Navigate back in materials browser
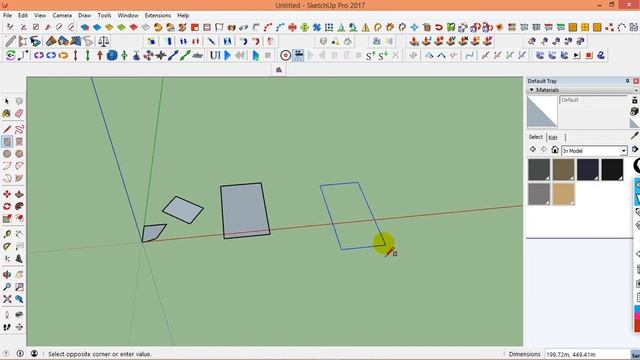Screen dimensions: 640x360 click(533, 150)
